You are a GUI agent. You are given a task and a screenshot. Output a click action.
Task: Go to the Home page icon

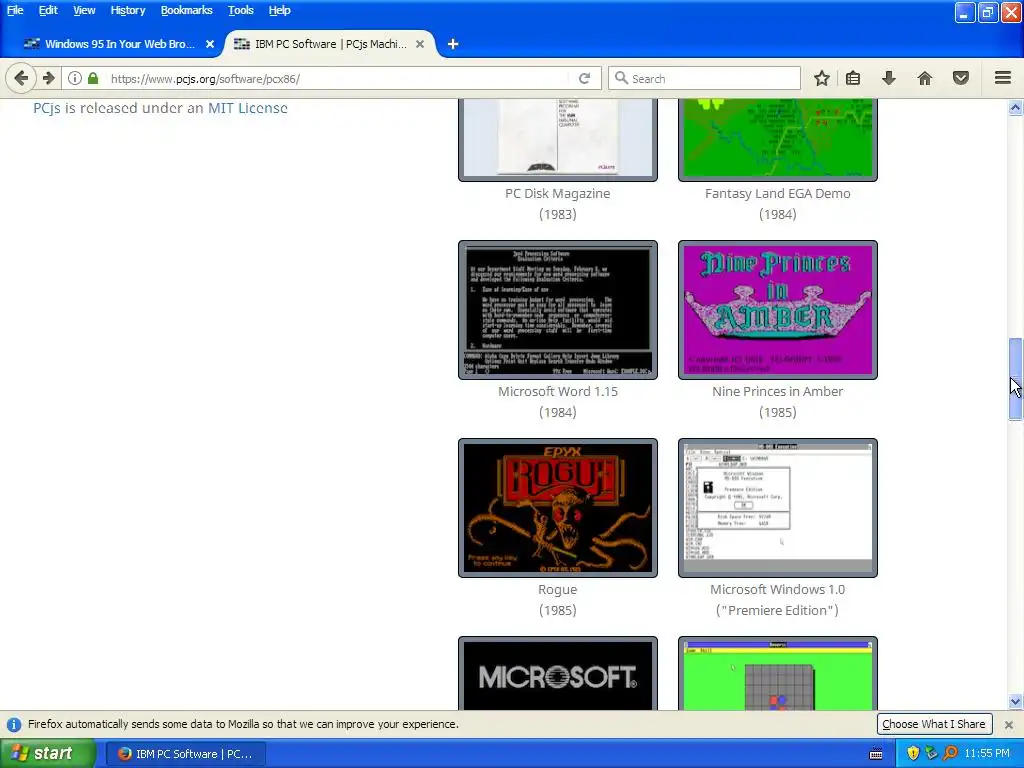(x=925, y=78)
